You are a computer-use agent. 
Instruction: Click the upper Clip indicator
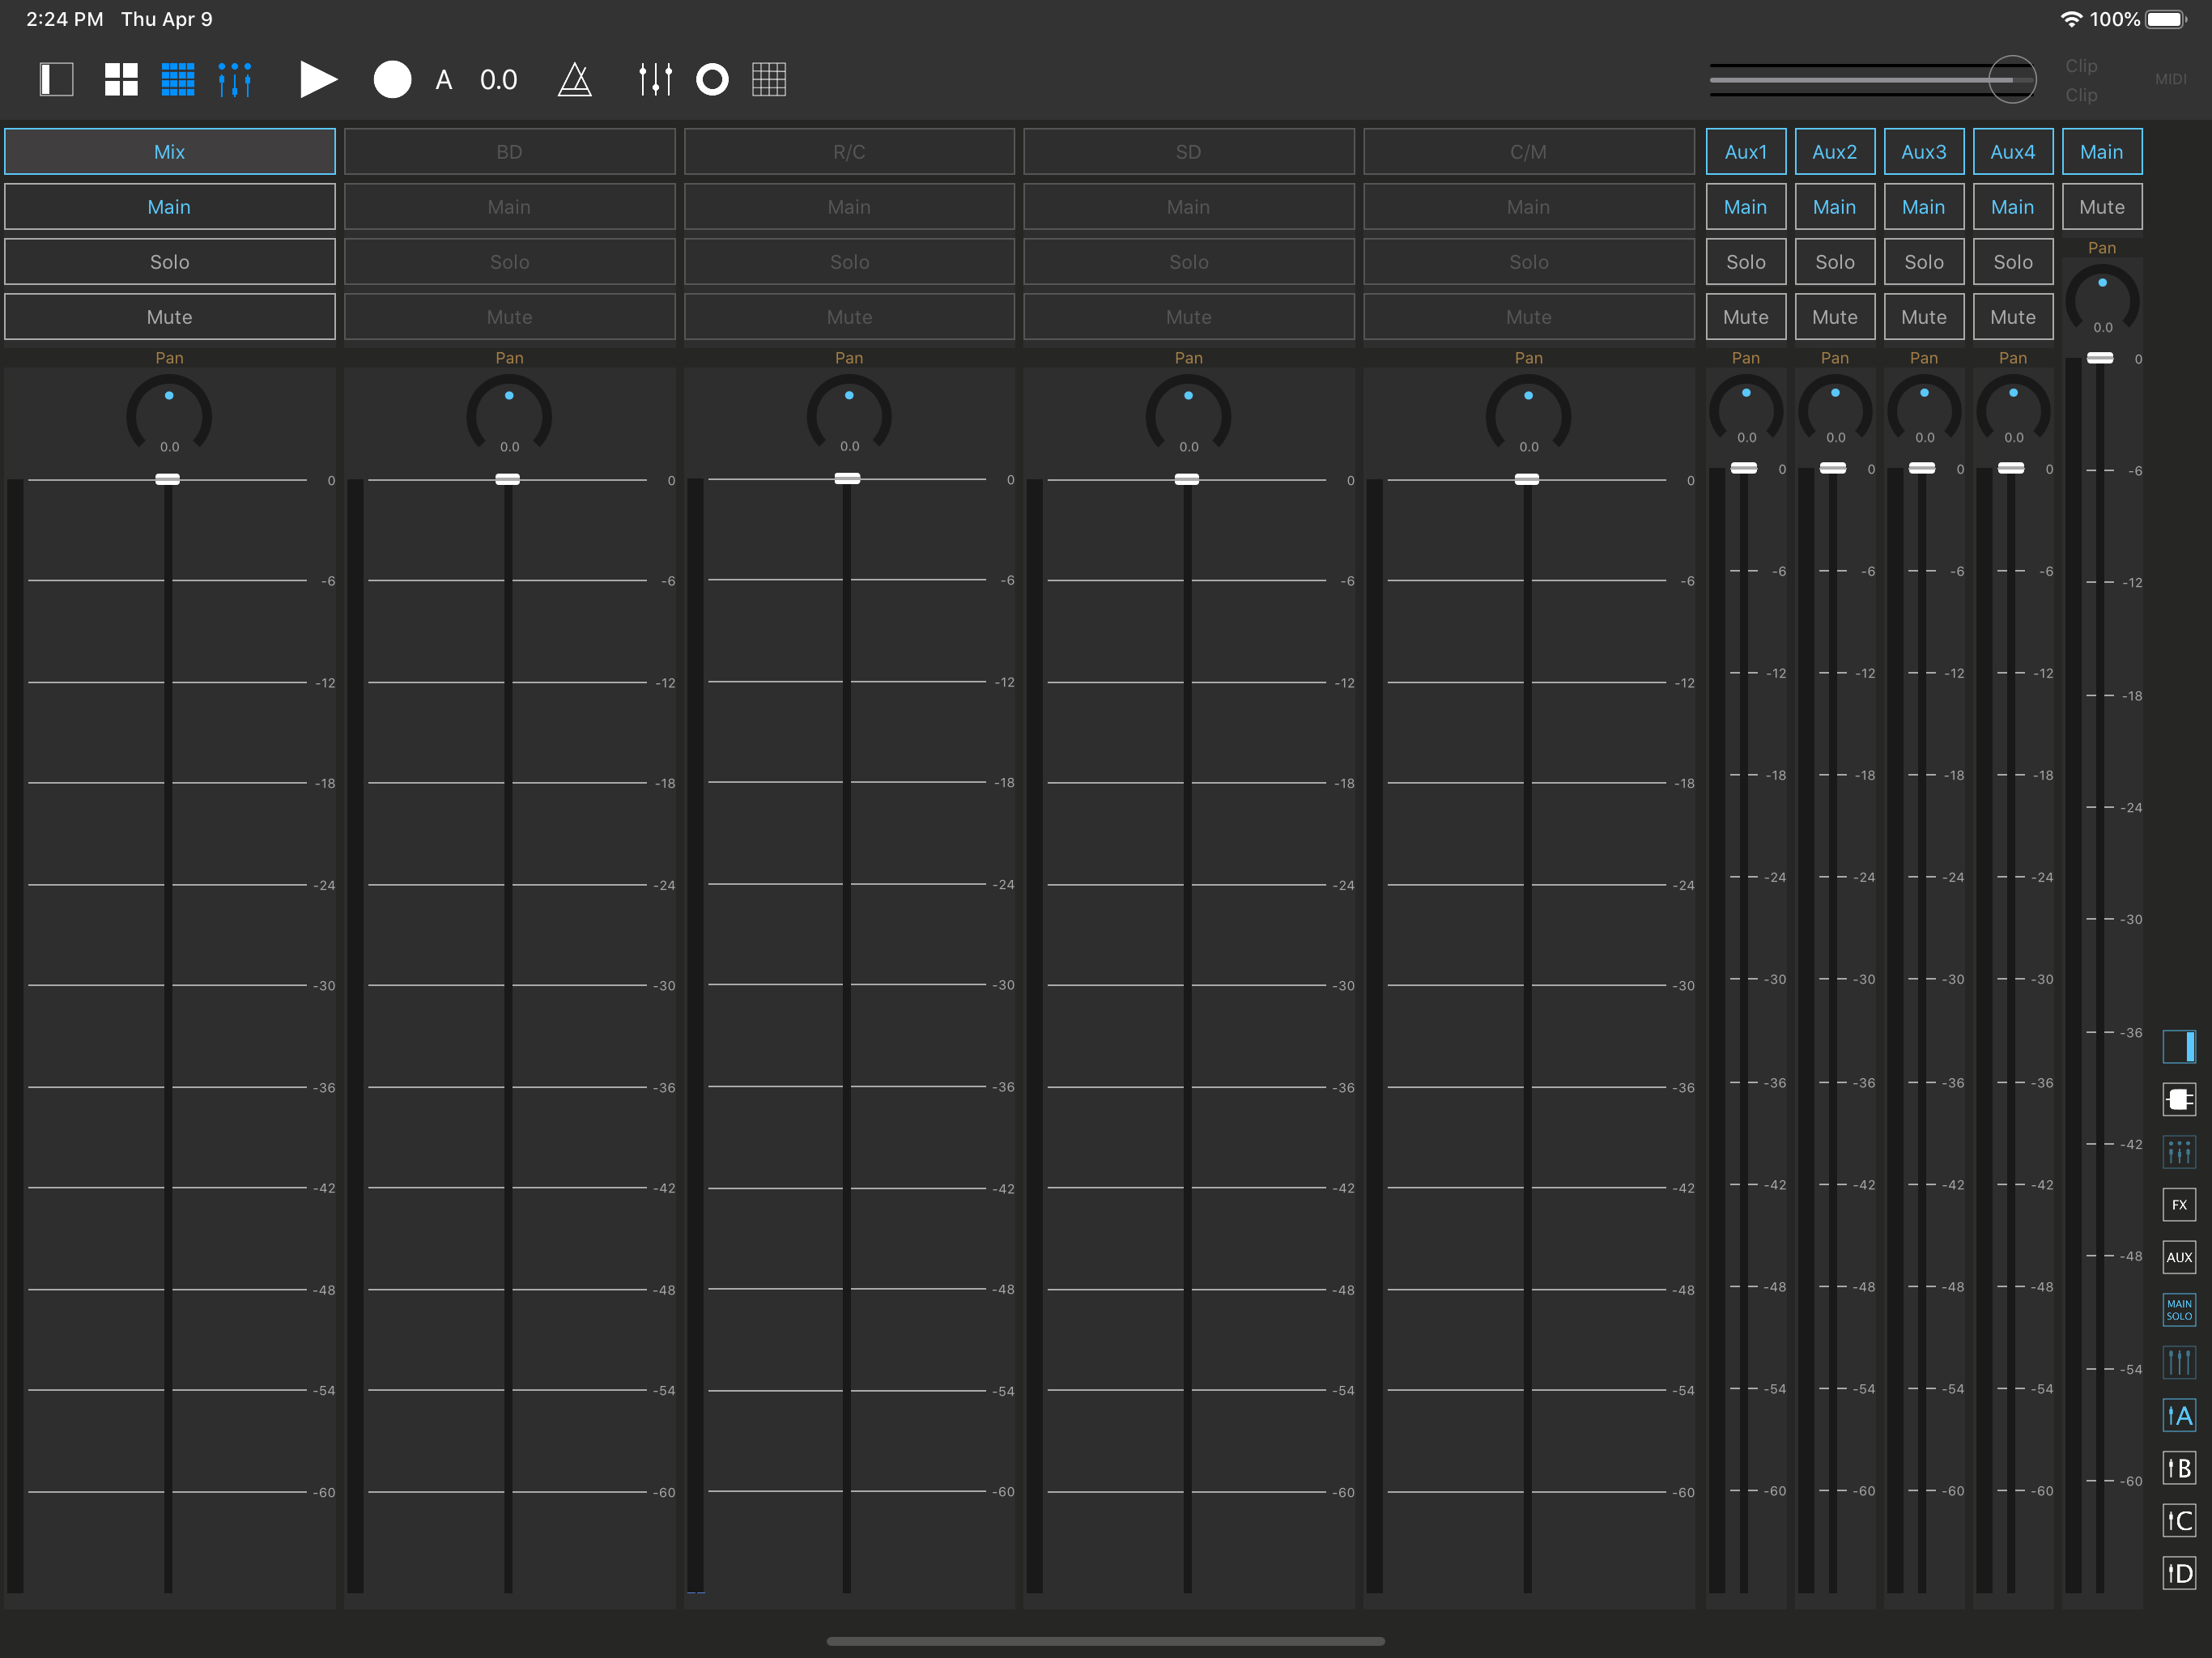point(2081,66)
